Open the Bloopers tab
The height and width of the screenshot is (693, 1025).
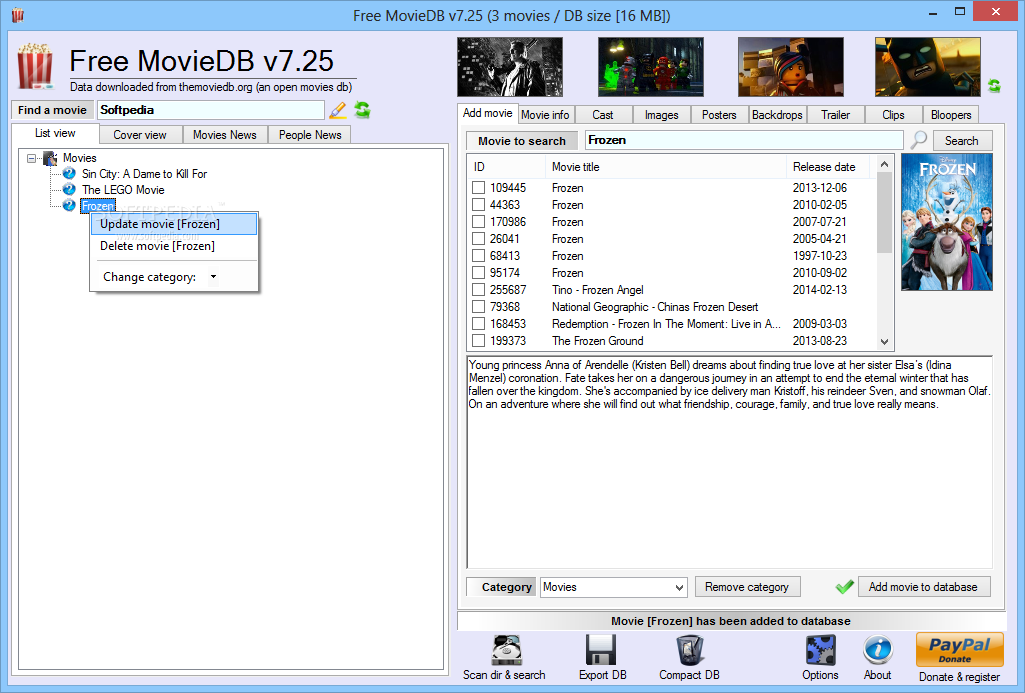951,114
